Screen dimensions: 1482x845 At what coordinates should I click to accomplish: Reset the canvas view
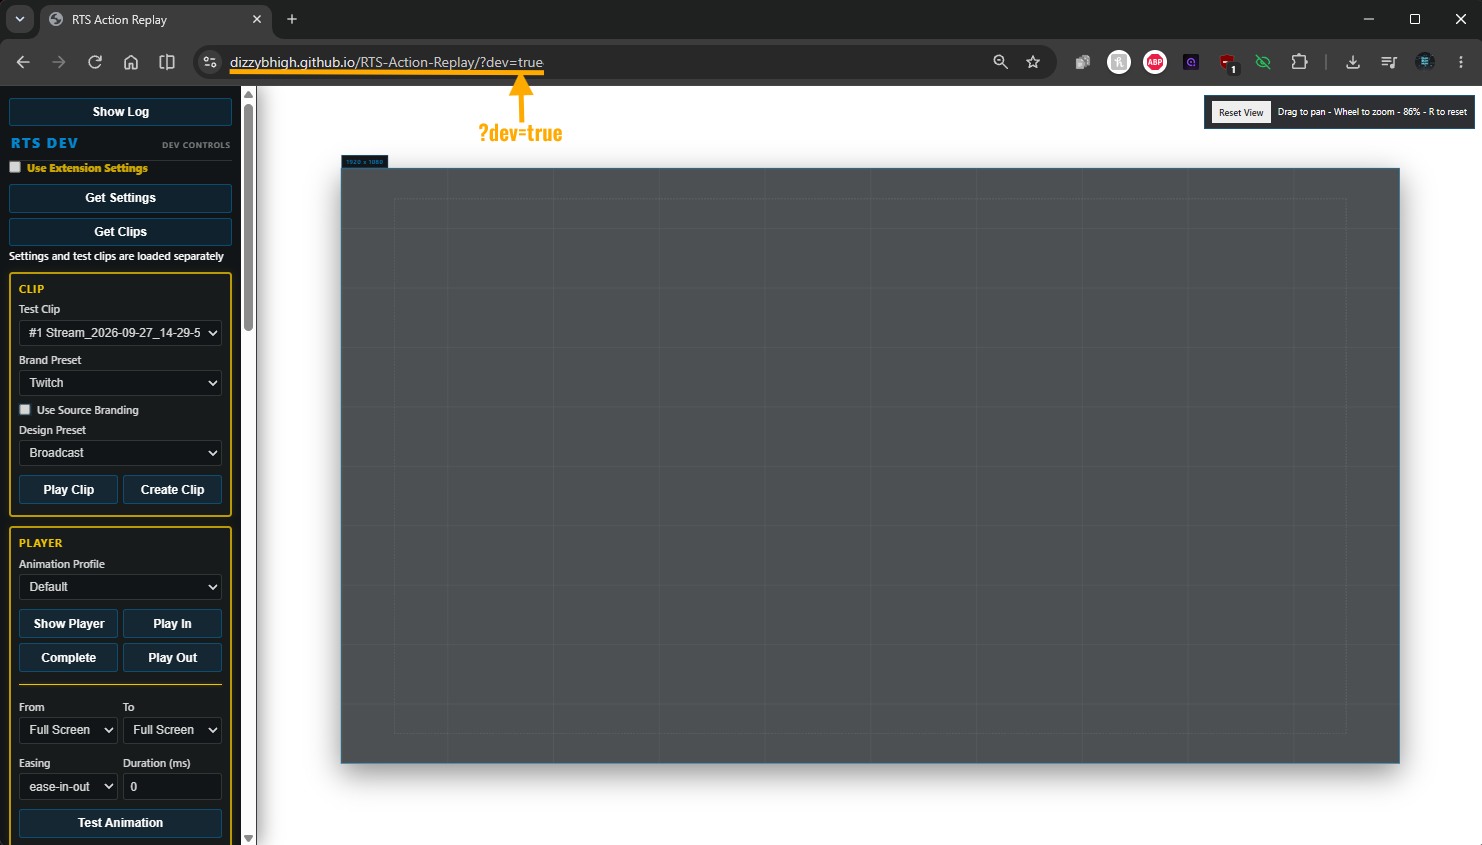coord(1241,113)
